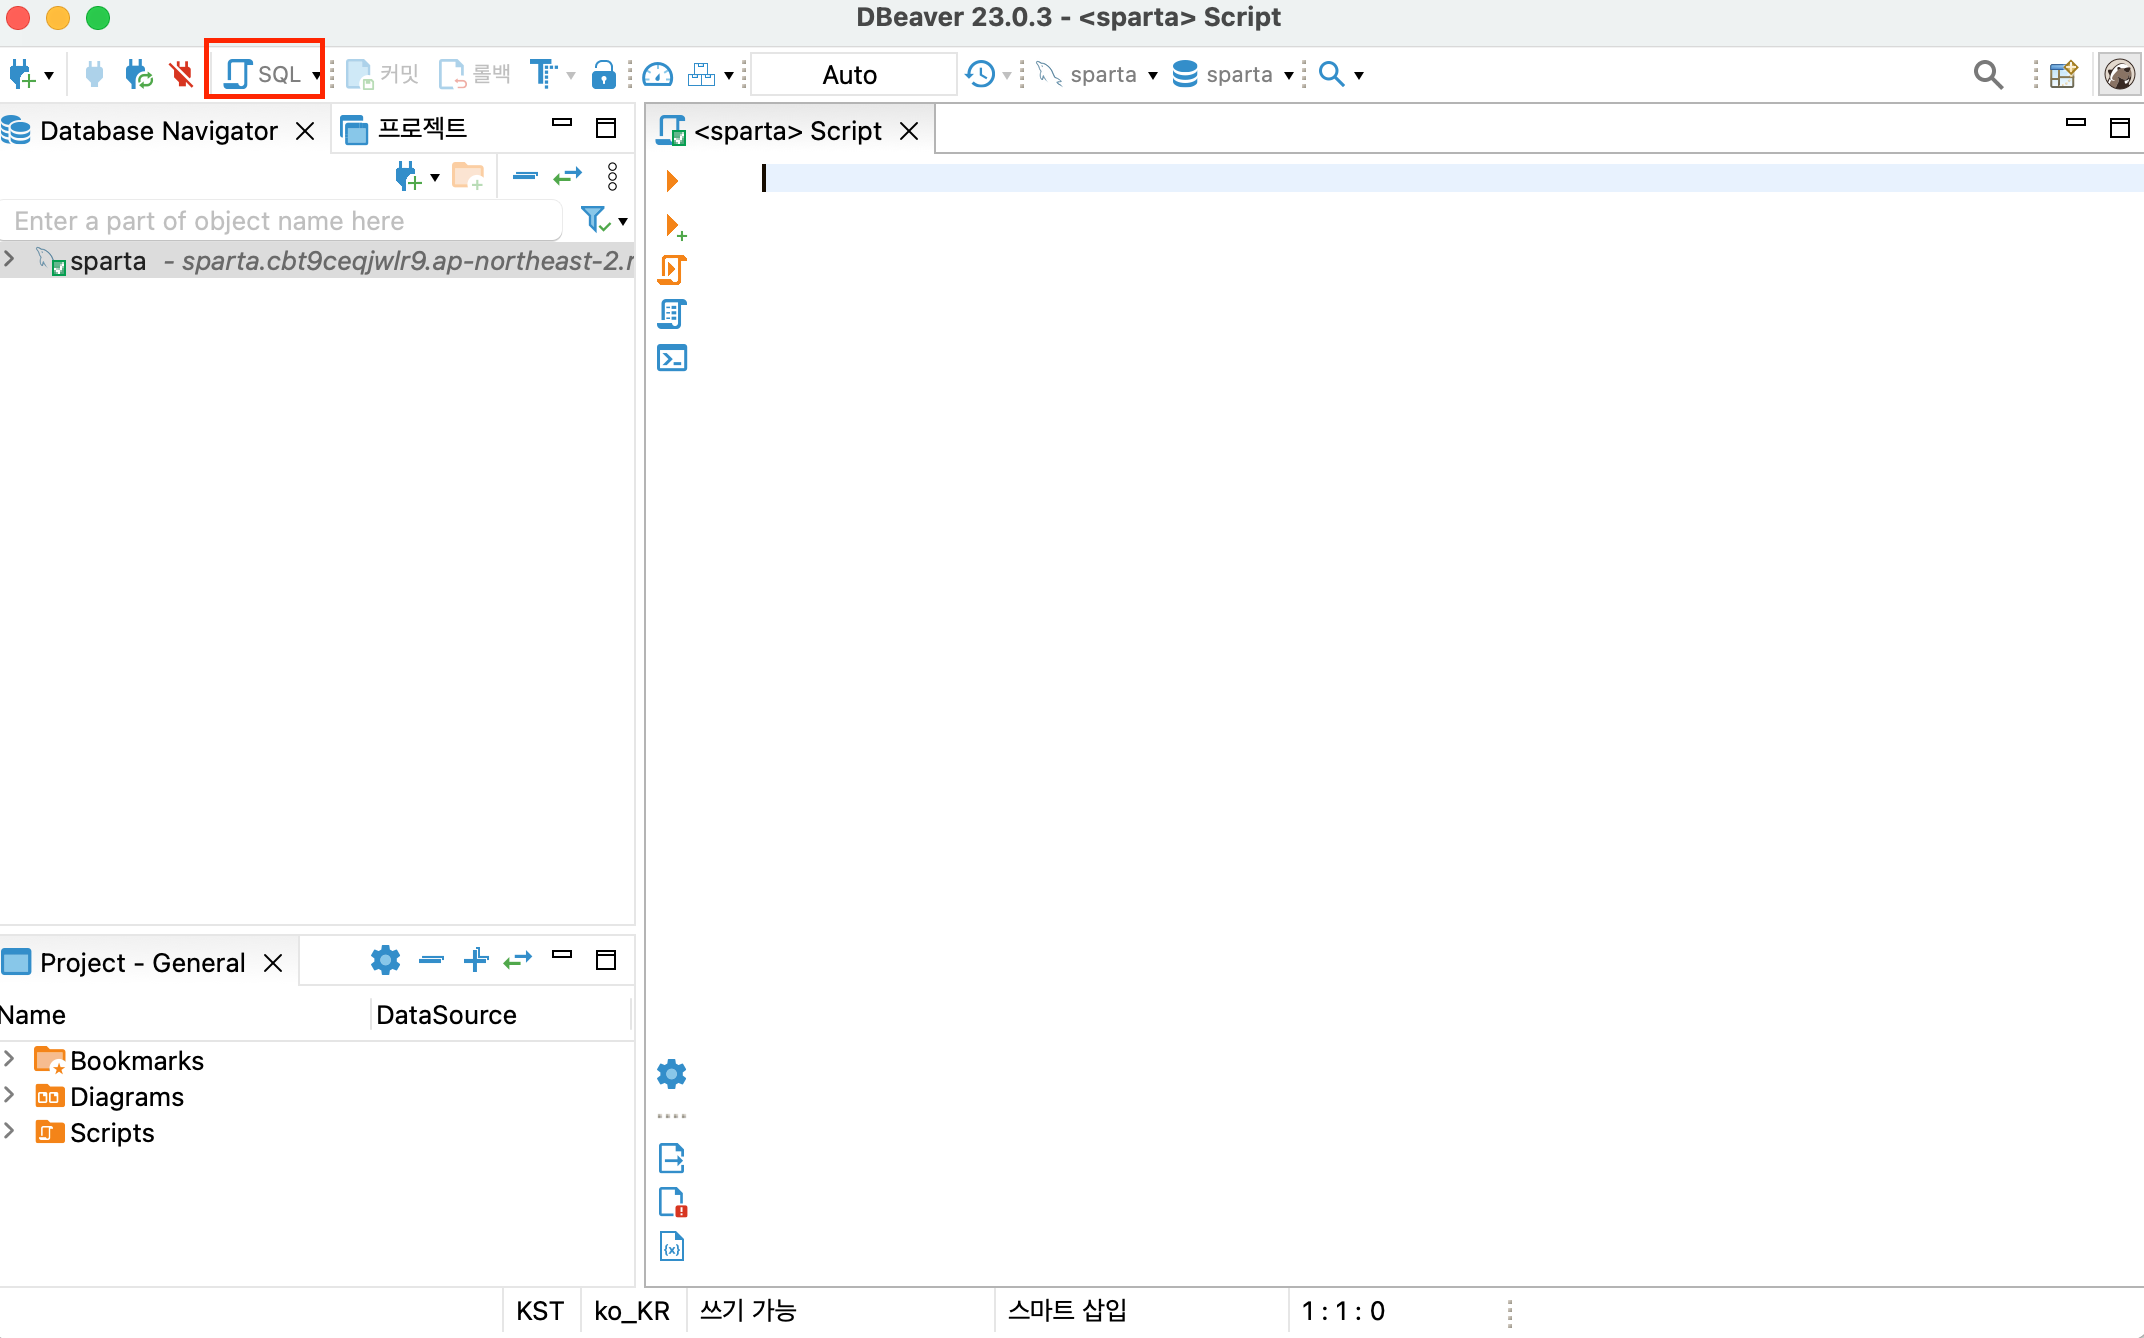Open the SQL button dropdown arrow
Image resolution: width=2144 pixels, height=1338 pixels.
point(316,75)
